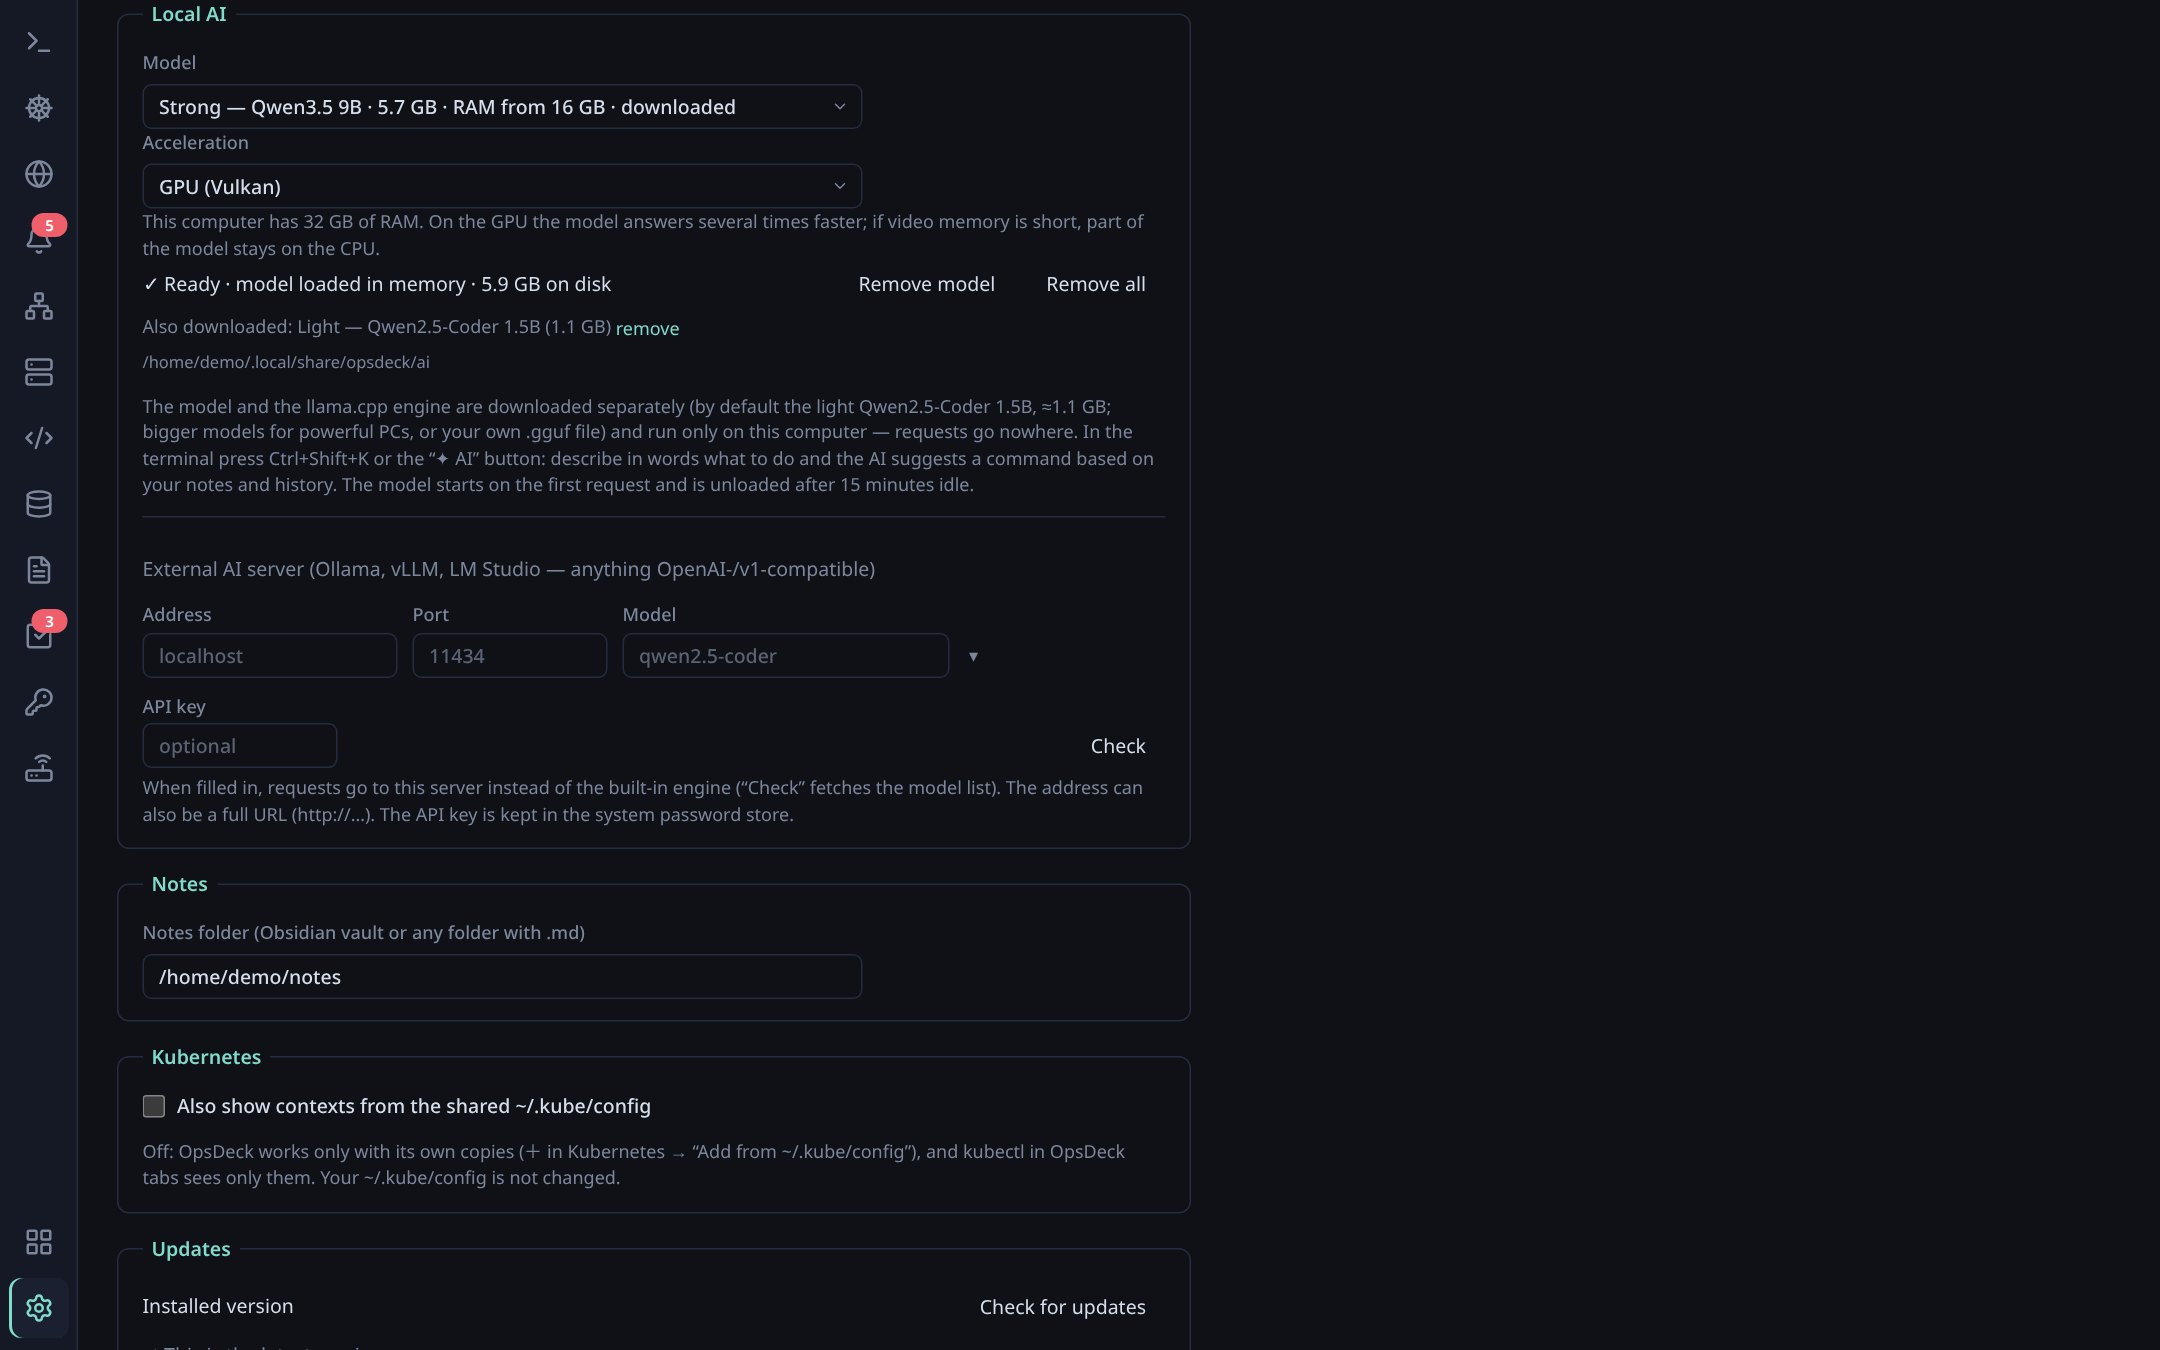This screenshot has width=2160, height=1350.
Task: Focus the Port field showing 11434
Action: click(x=509, y=656)
